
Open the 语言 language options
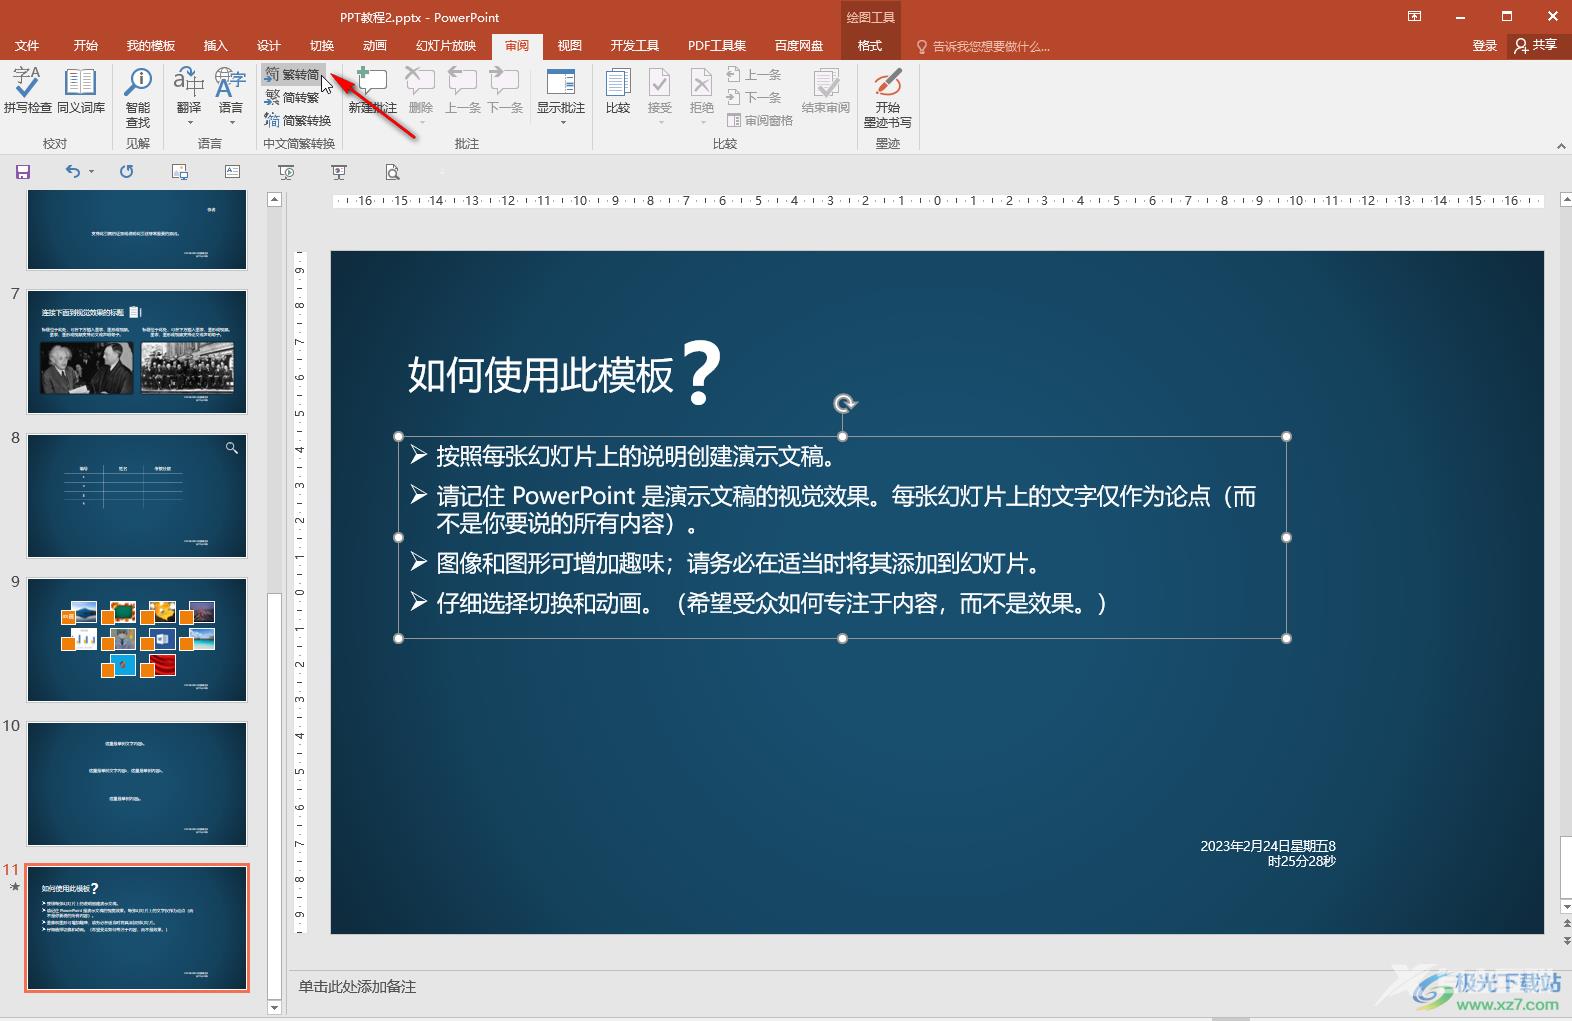click(x=231, y=96)
